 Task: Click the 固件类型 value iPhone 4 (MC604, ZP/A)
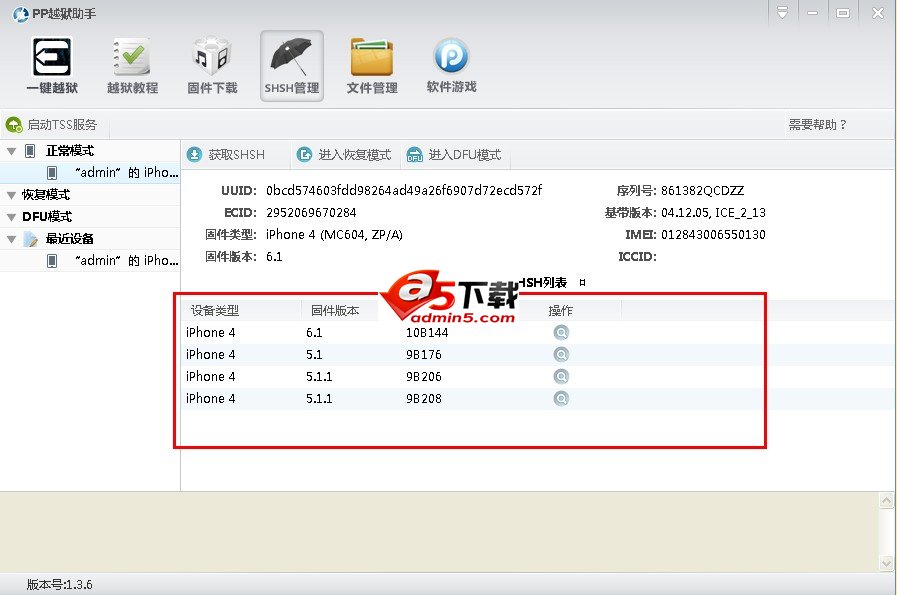tap(334, 235)
